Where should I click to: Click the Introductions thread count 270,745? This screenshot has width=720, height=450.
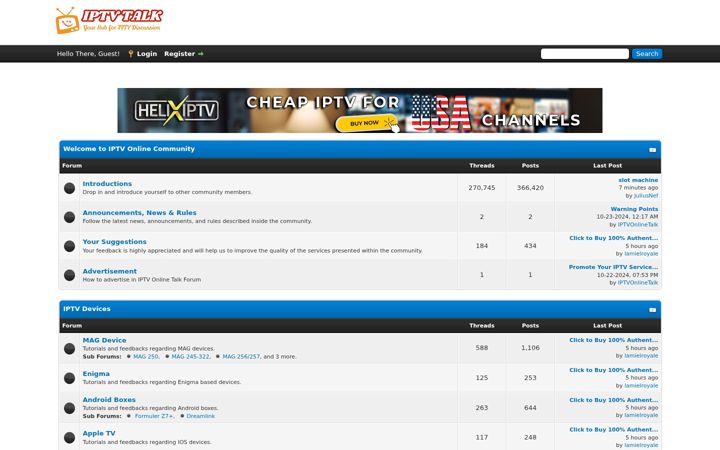tap(482, 188)
